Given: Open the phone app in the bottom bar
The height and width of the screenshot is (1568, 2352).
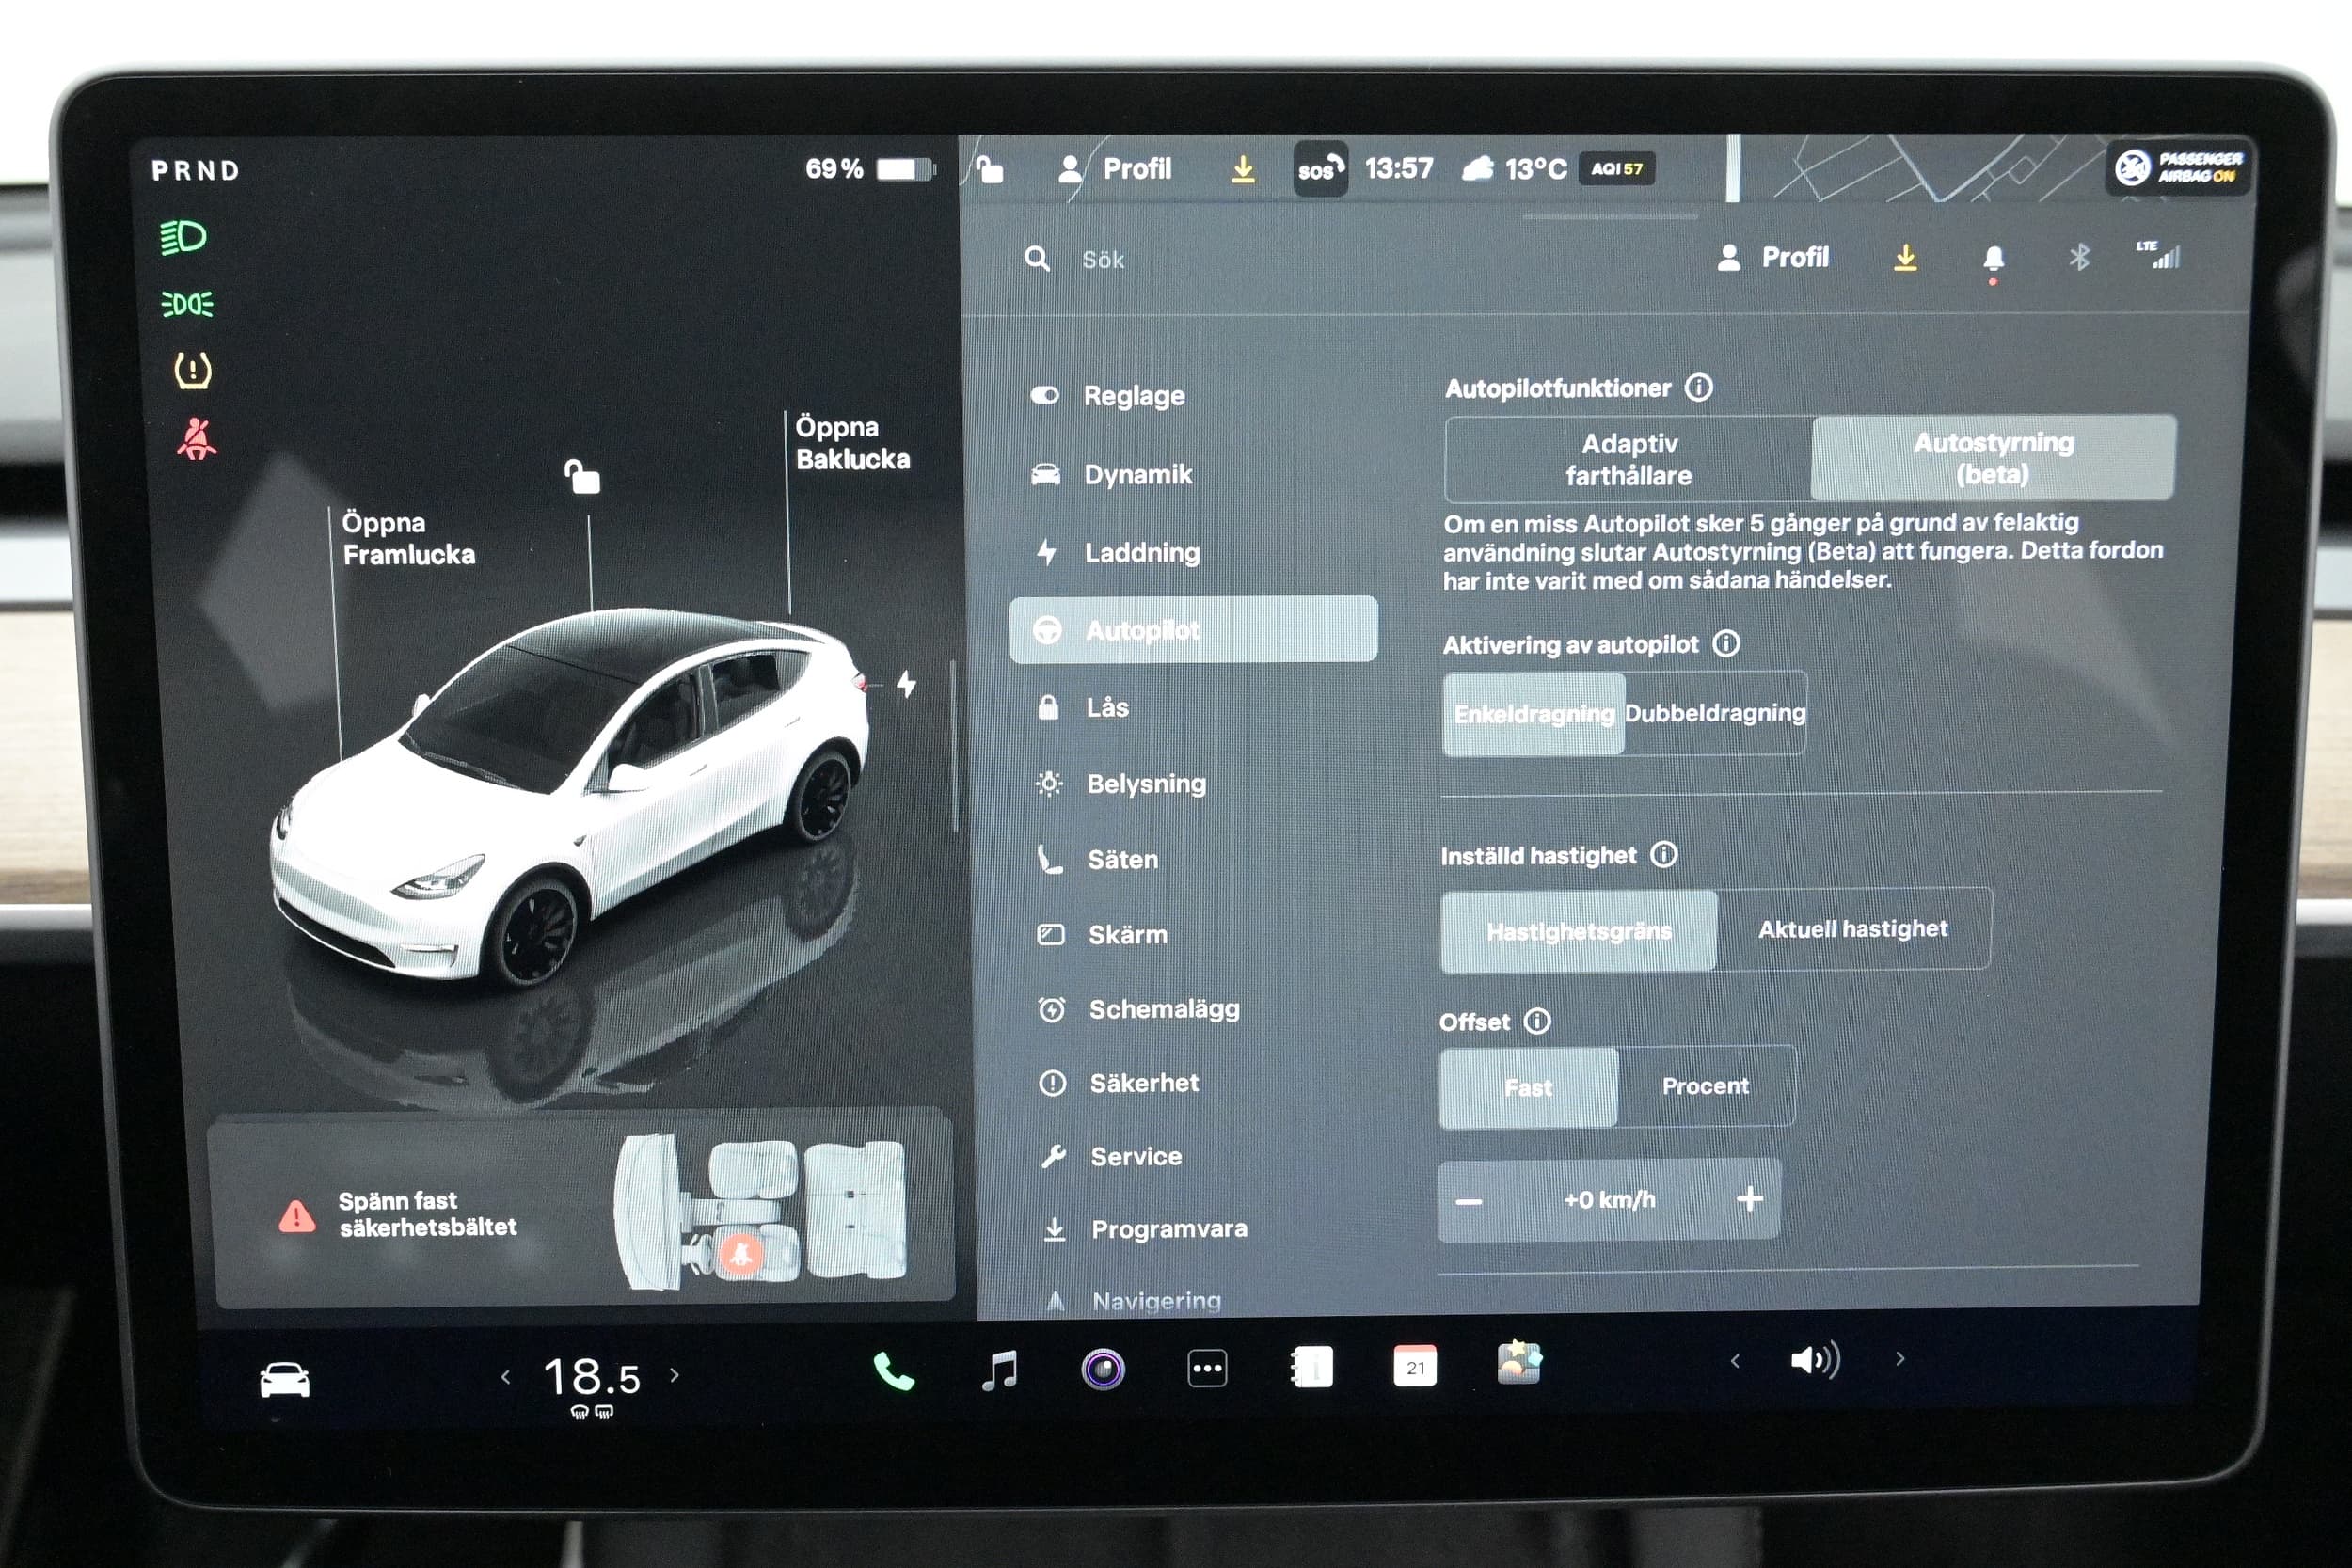Looking at the screenshot, I should (893, 1371).
